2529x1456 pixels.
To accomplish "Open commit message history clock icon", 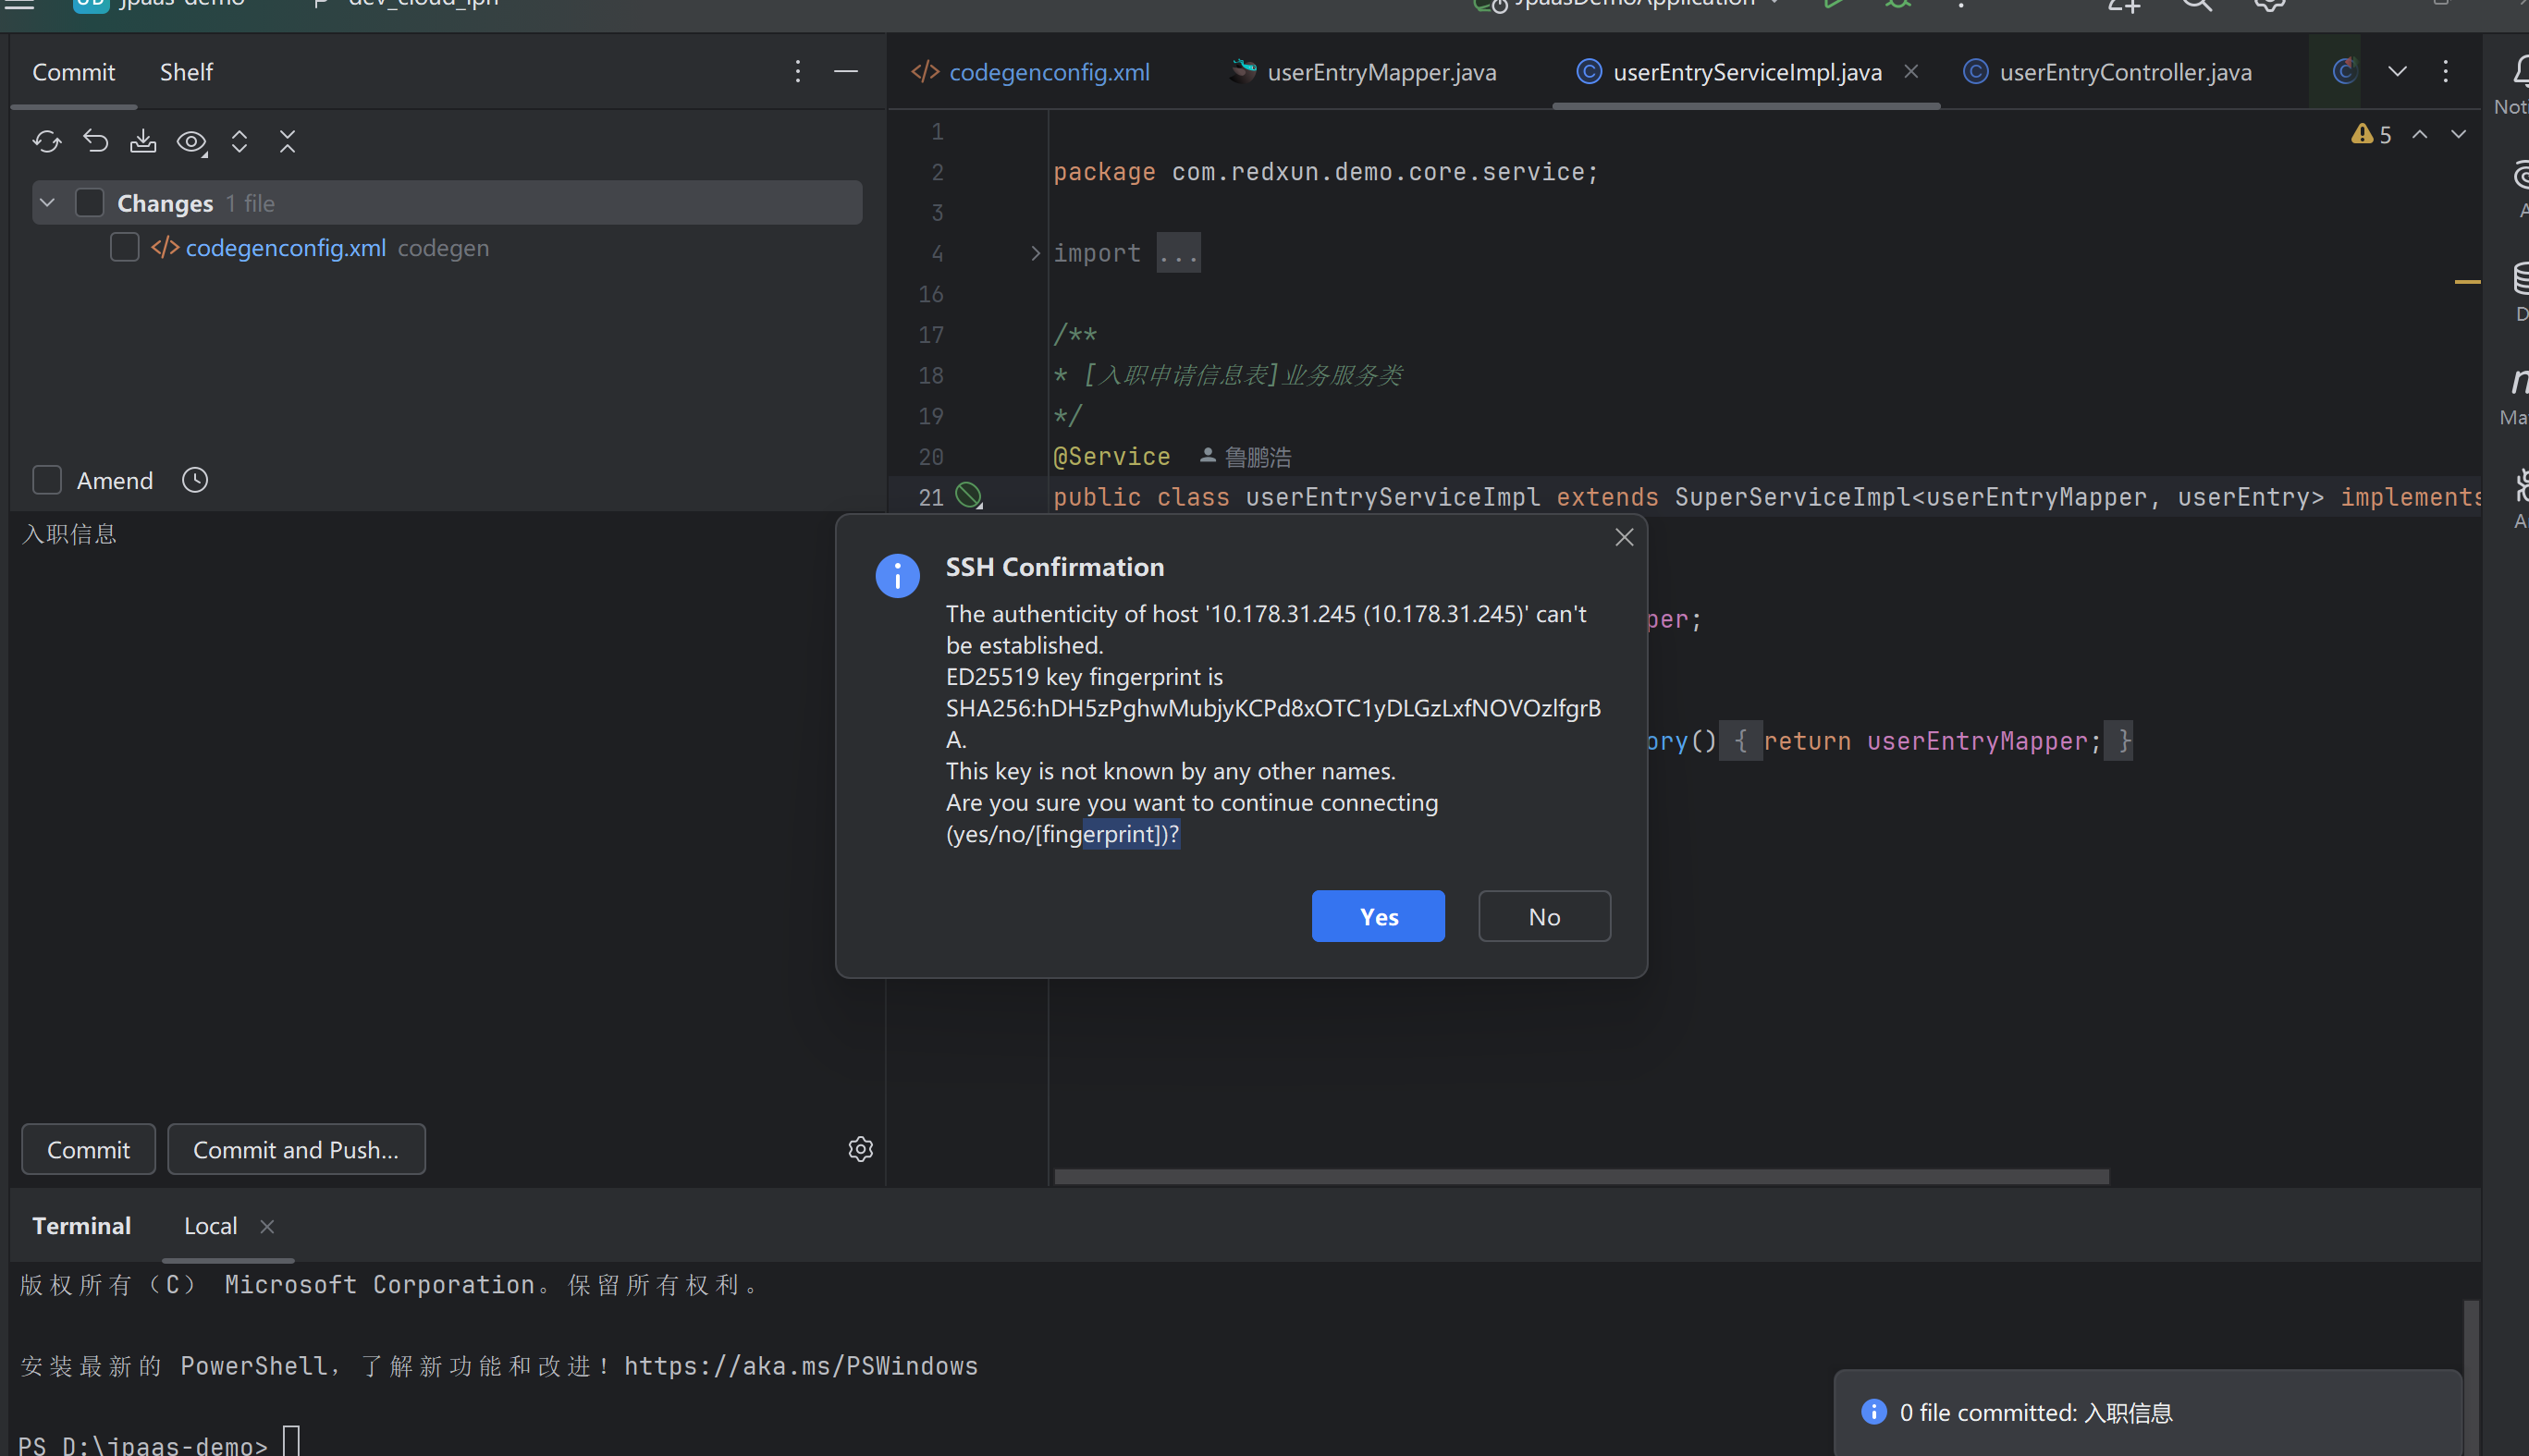I will click(x=195, y=481).
